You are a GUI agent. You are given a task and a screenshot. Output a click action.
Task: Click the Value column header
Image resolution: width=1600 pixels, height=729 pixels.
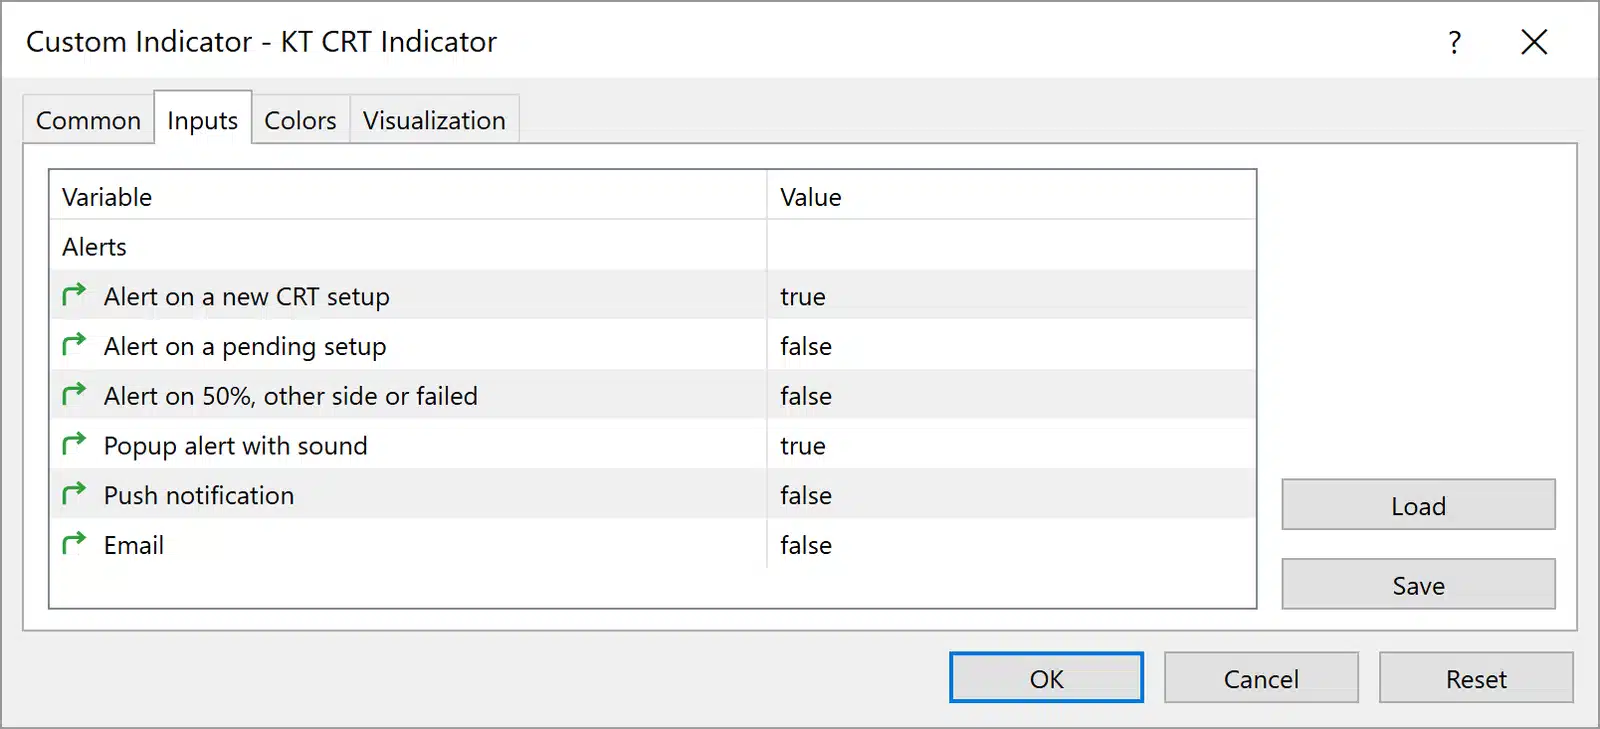point(1011,197)
